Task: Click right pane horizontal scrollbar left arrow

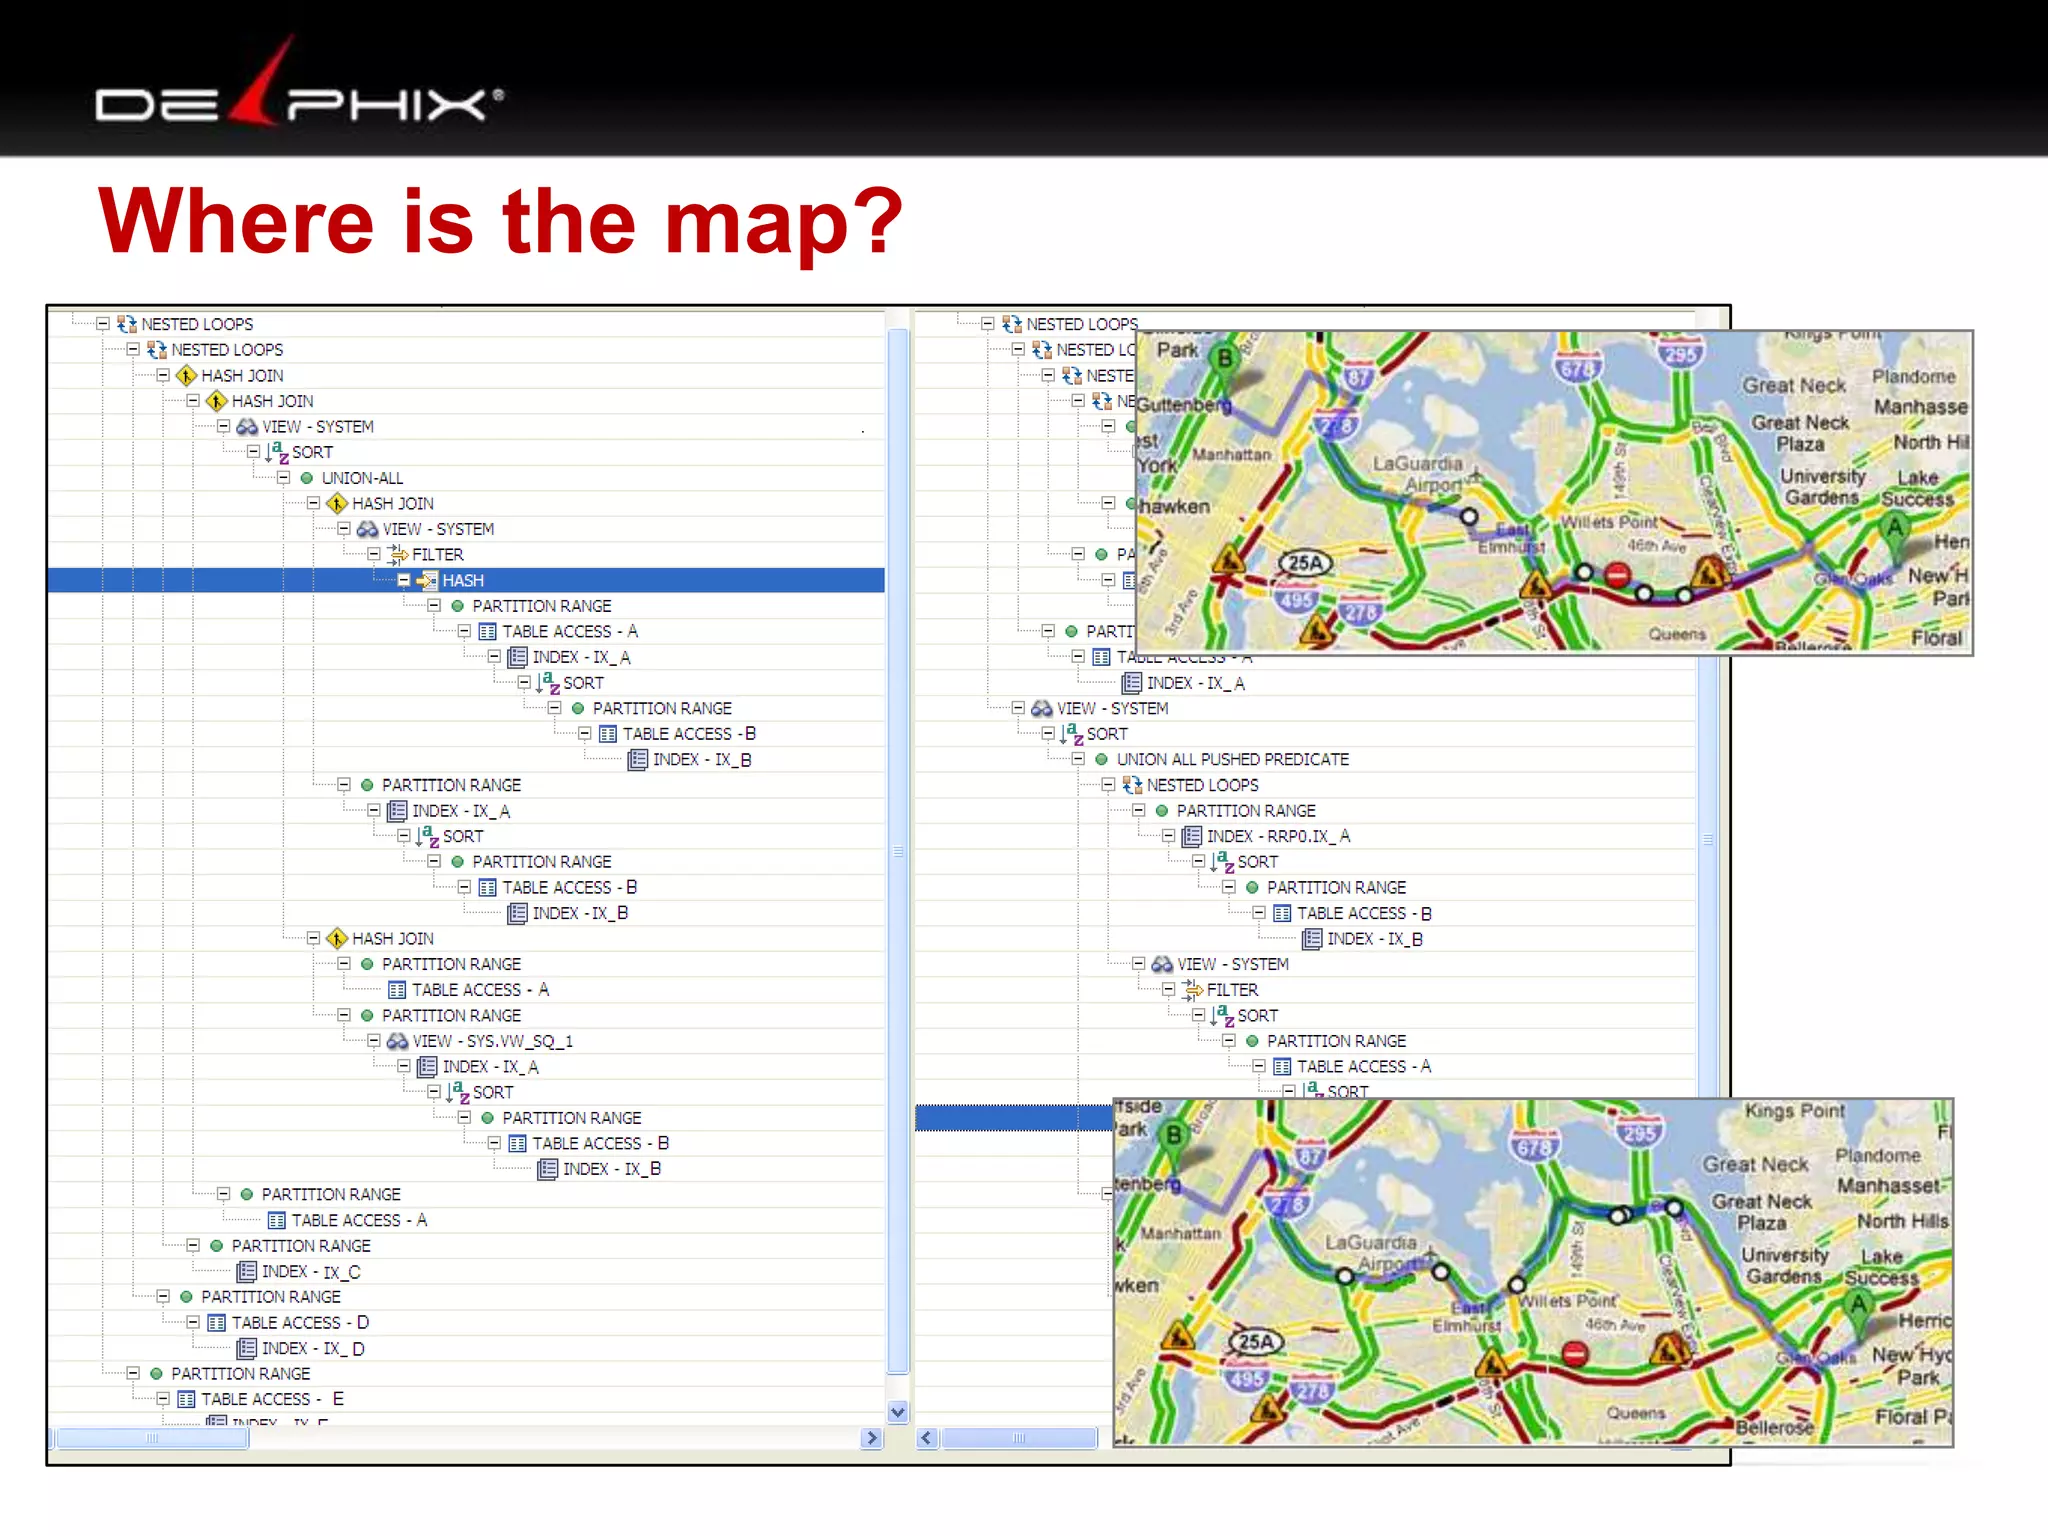Action: click(927, 1438)
